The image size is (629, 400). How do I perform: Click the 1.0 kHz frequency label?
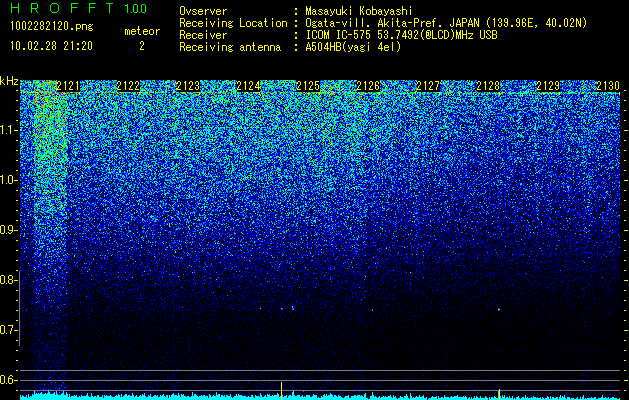9,180
